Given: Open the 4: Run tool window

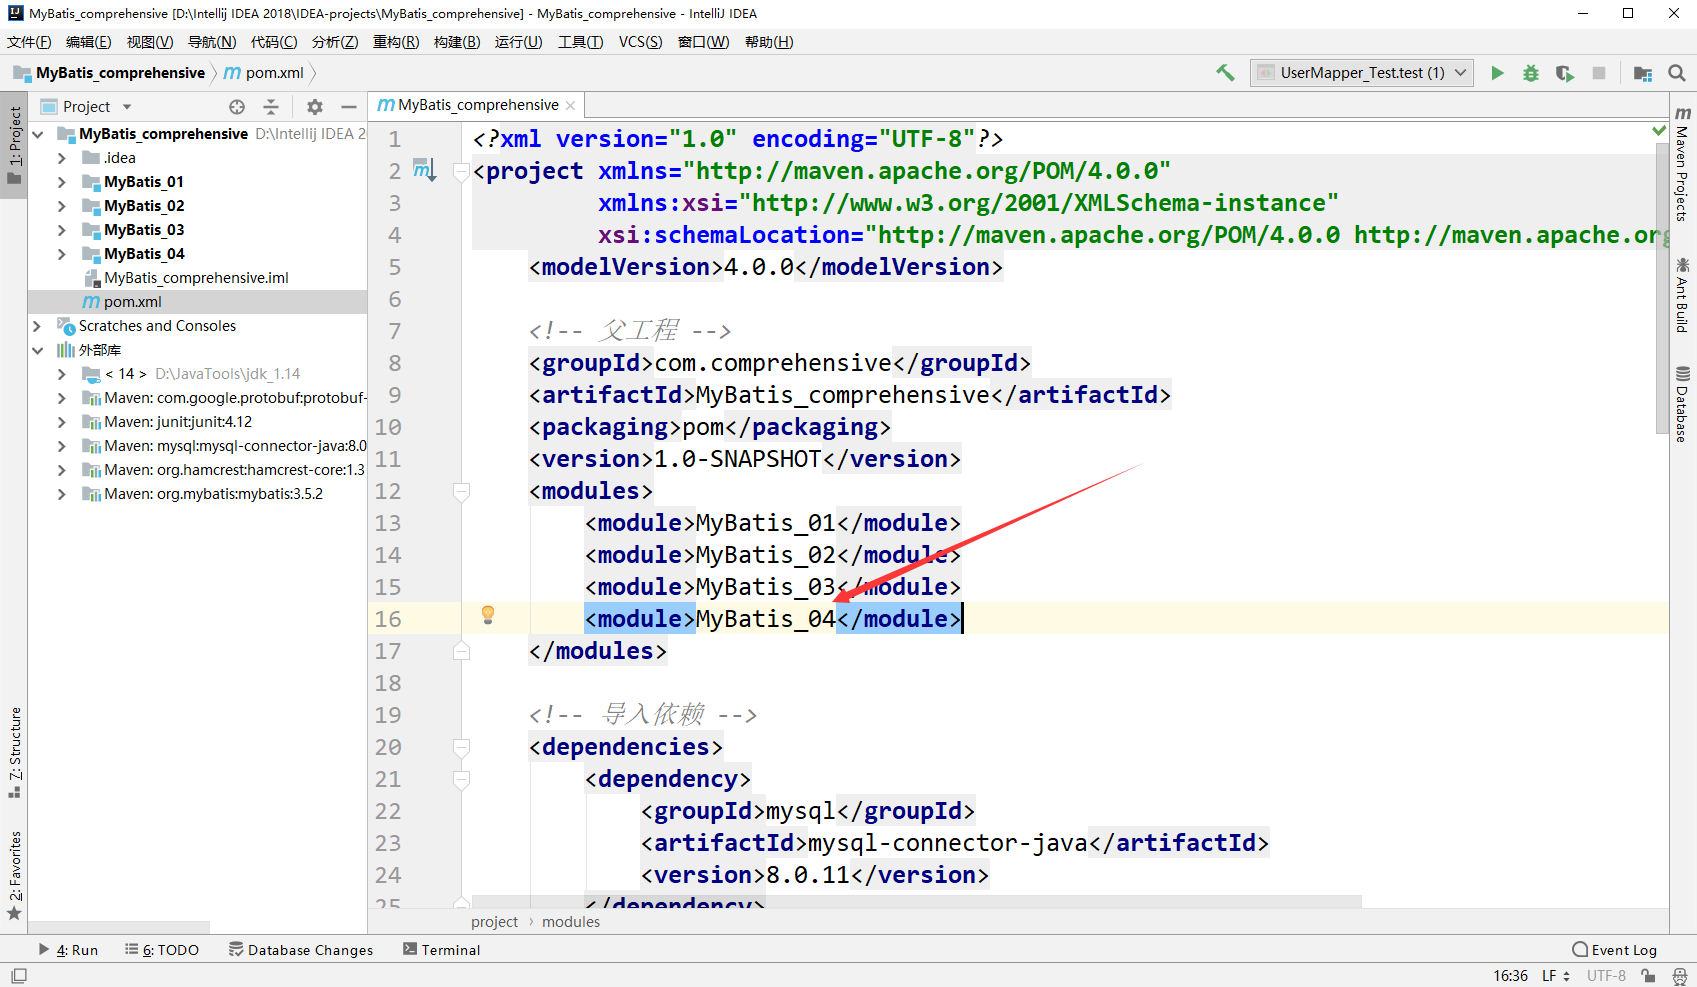Looking at the screenshot, I should (x=68, y=950).
